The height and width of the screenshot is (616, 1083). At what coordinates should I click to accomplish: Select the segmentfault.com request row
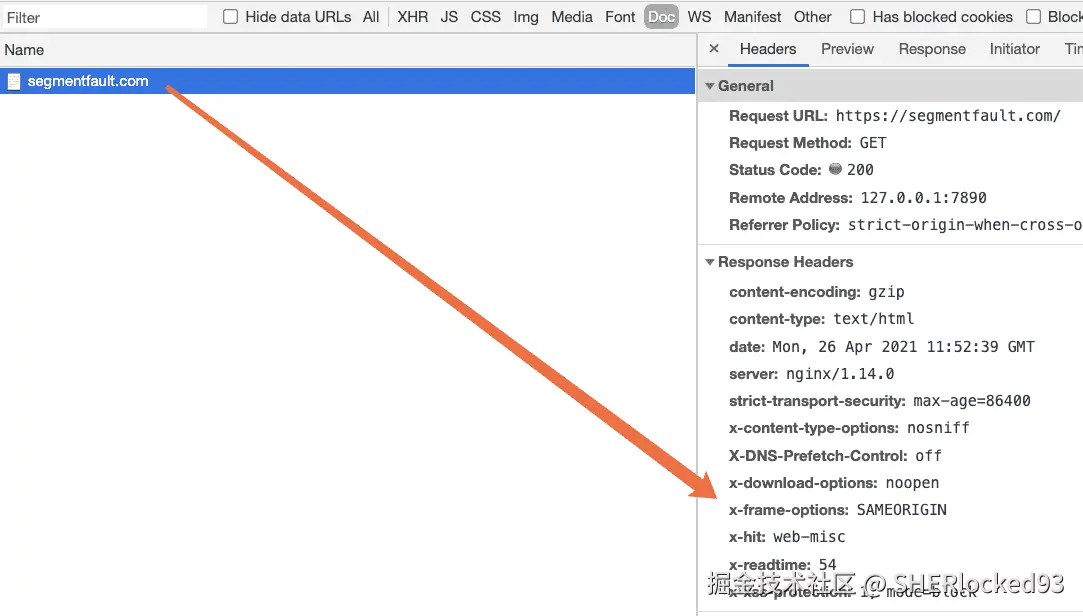click(347, 81)
